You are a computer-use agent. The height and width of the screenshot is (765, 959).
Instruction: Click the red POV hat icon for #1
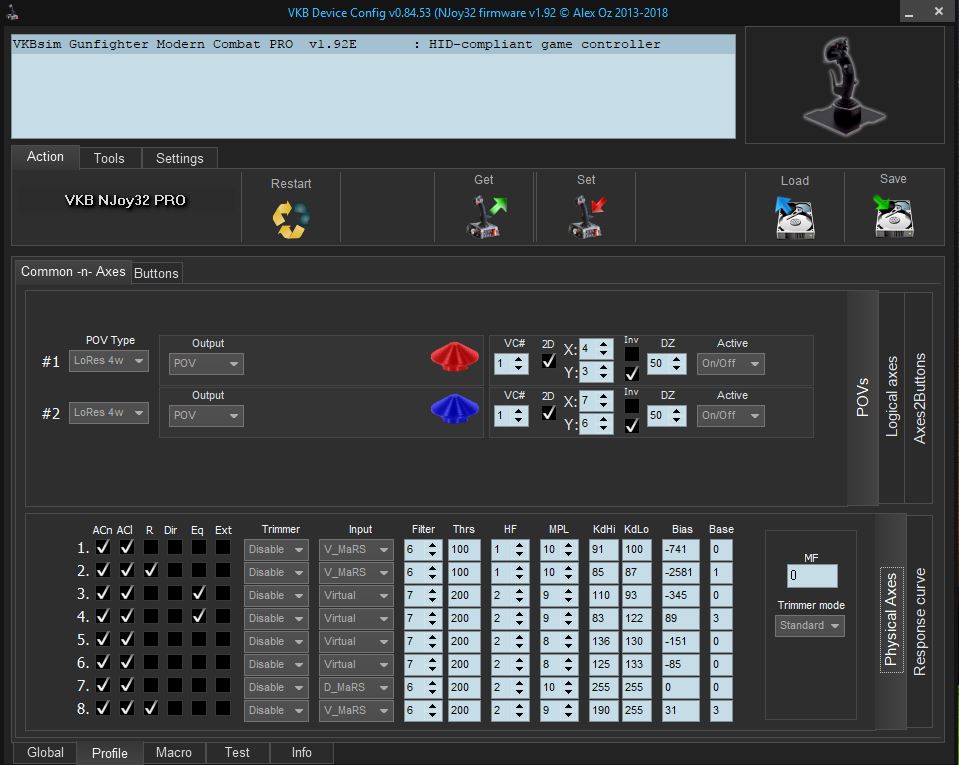tap(454, 357)
